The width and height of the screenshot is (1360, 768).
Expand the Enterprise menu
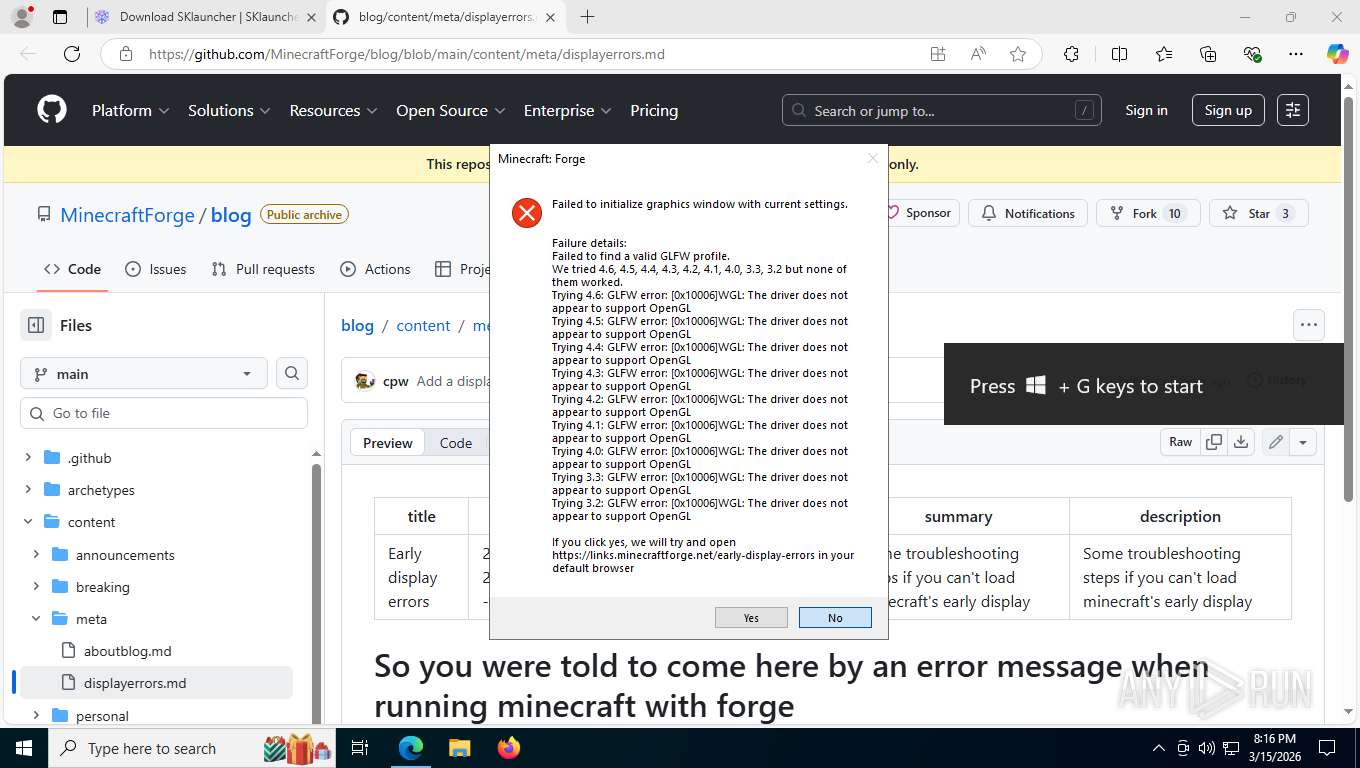coord(568,110)
